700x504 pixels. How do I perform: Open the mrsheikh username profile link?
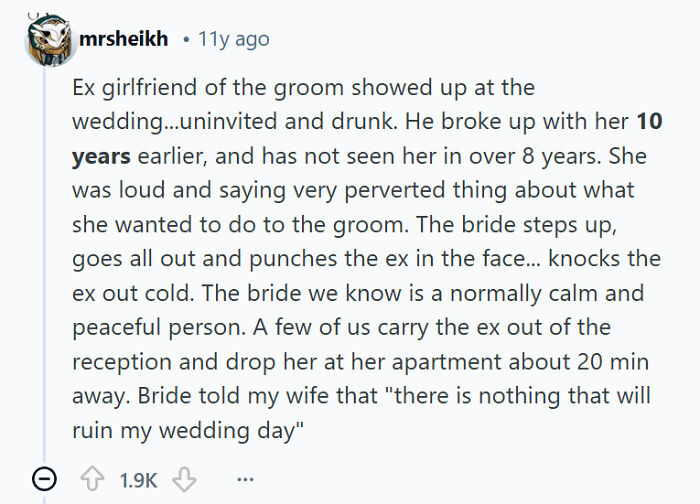pos(125,39)
